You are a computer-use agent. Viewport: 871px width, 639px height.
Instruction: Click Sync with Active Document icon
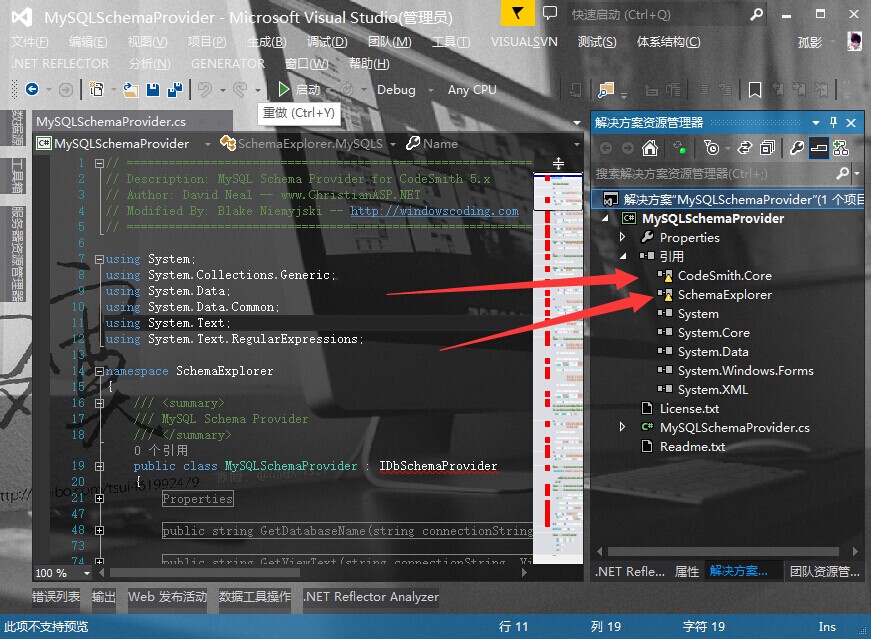tap(744, 148)
